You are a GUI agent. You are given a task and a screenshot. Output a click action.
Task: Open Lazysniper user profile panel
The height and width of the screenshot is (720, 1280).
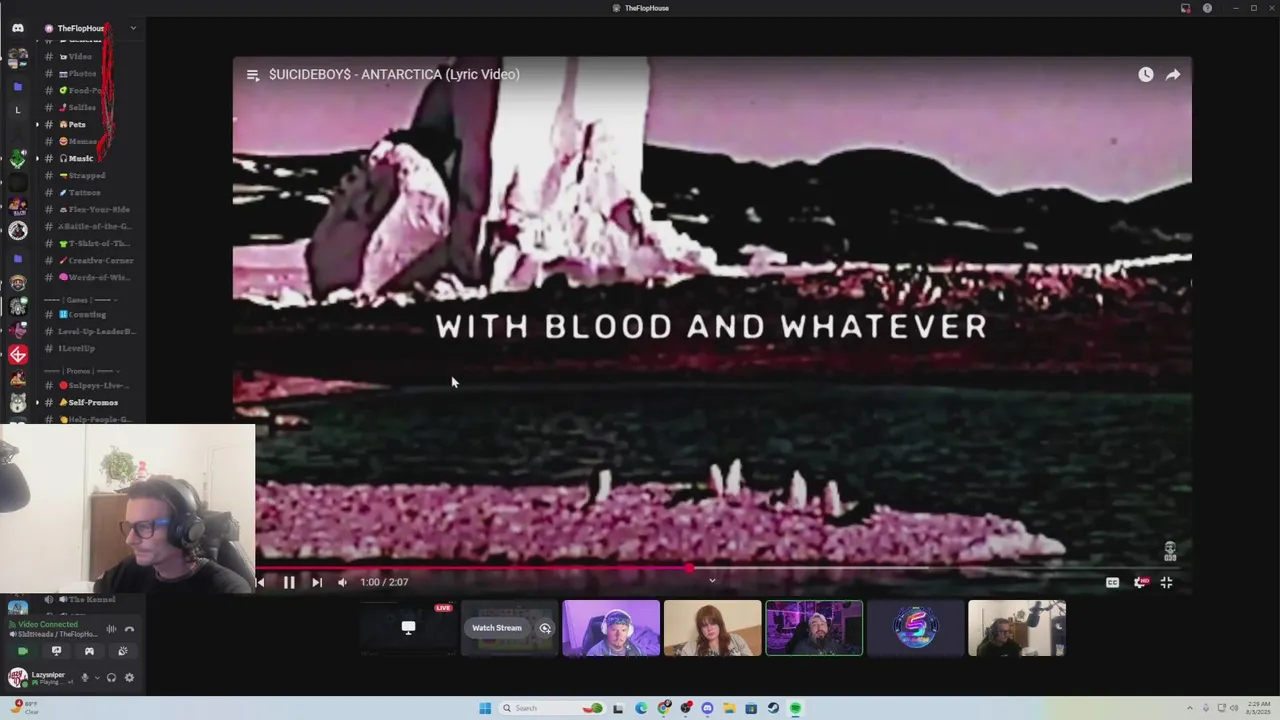coord(40,678)
